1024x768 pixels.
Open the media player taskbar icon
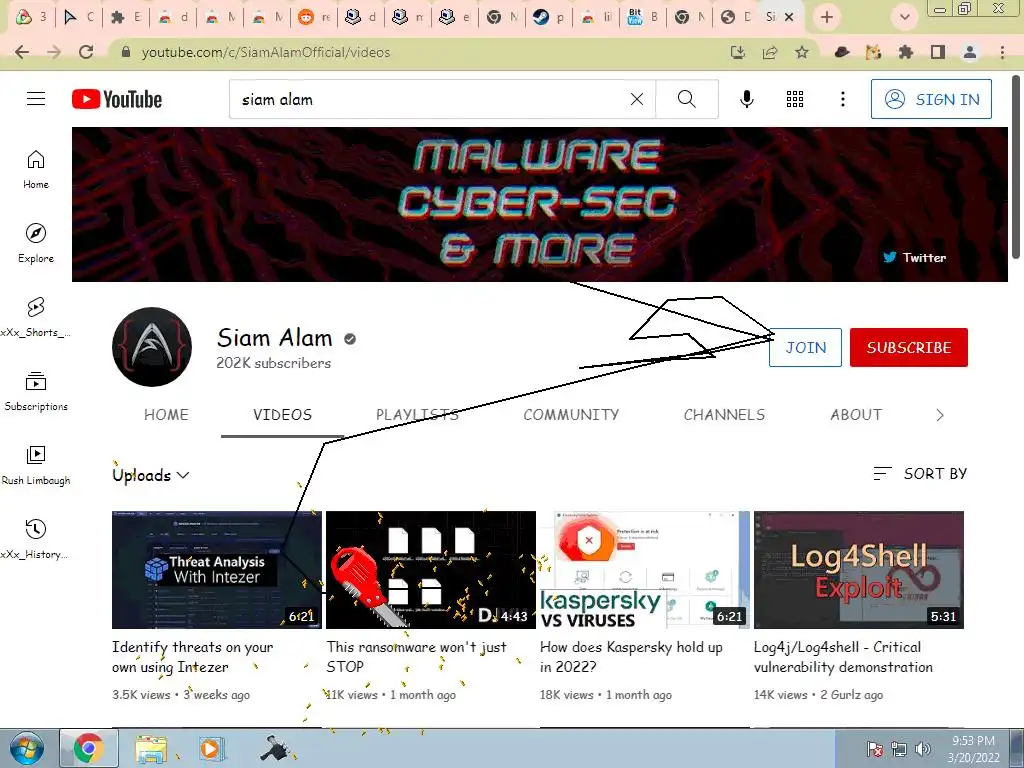coord(211,748)
